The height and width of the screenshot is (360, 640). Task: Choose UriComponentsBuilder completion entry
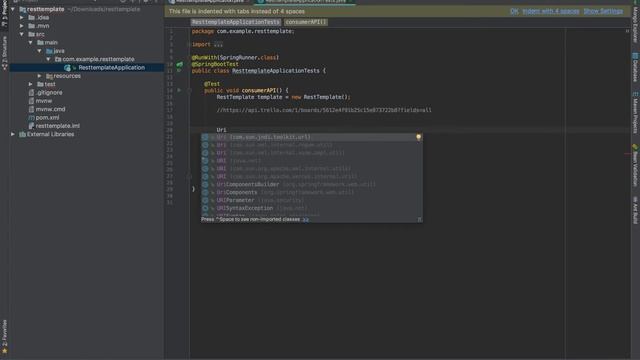click(x=311, y=184)
